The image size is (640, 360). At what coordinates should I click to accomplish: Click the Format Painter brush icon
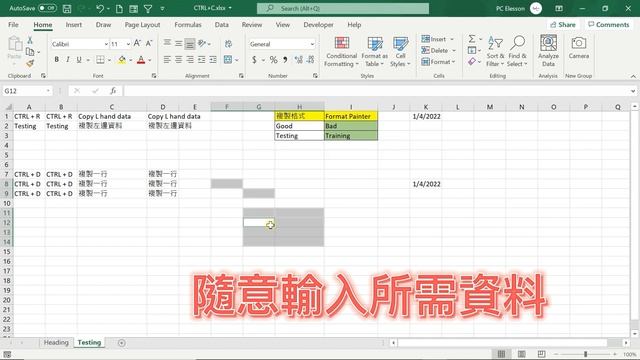30,63
